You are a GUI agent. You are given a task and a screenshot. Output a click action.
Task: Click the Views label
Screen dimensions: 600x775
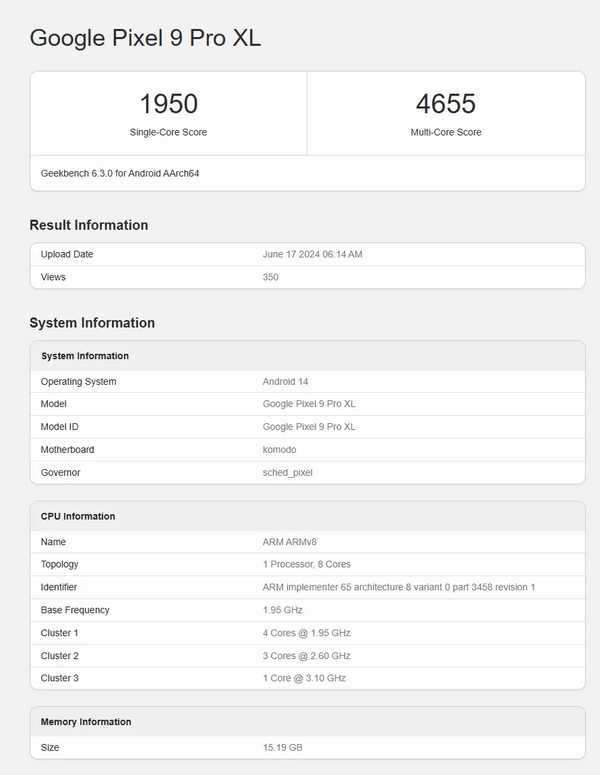(53, 277)
